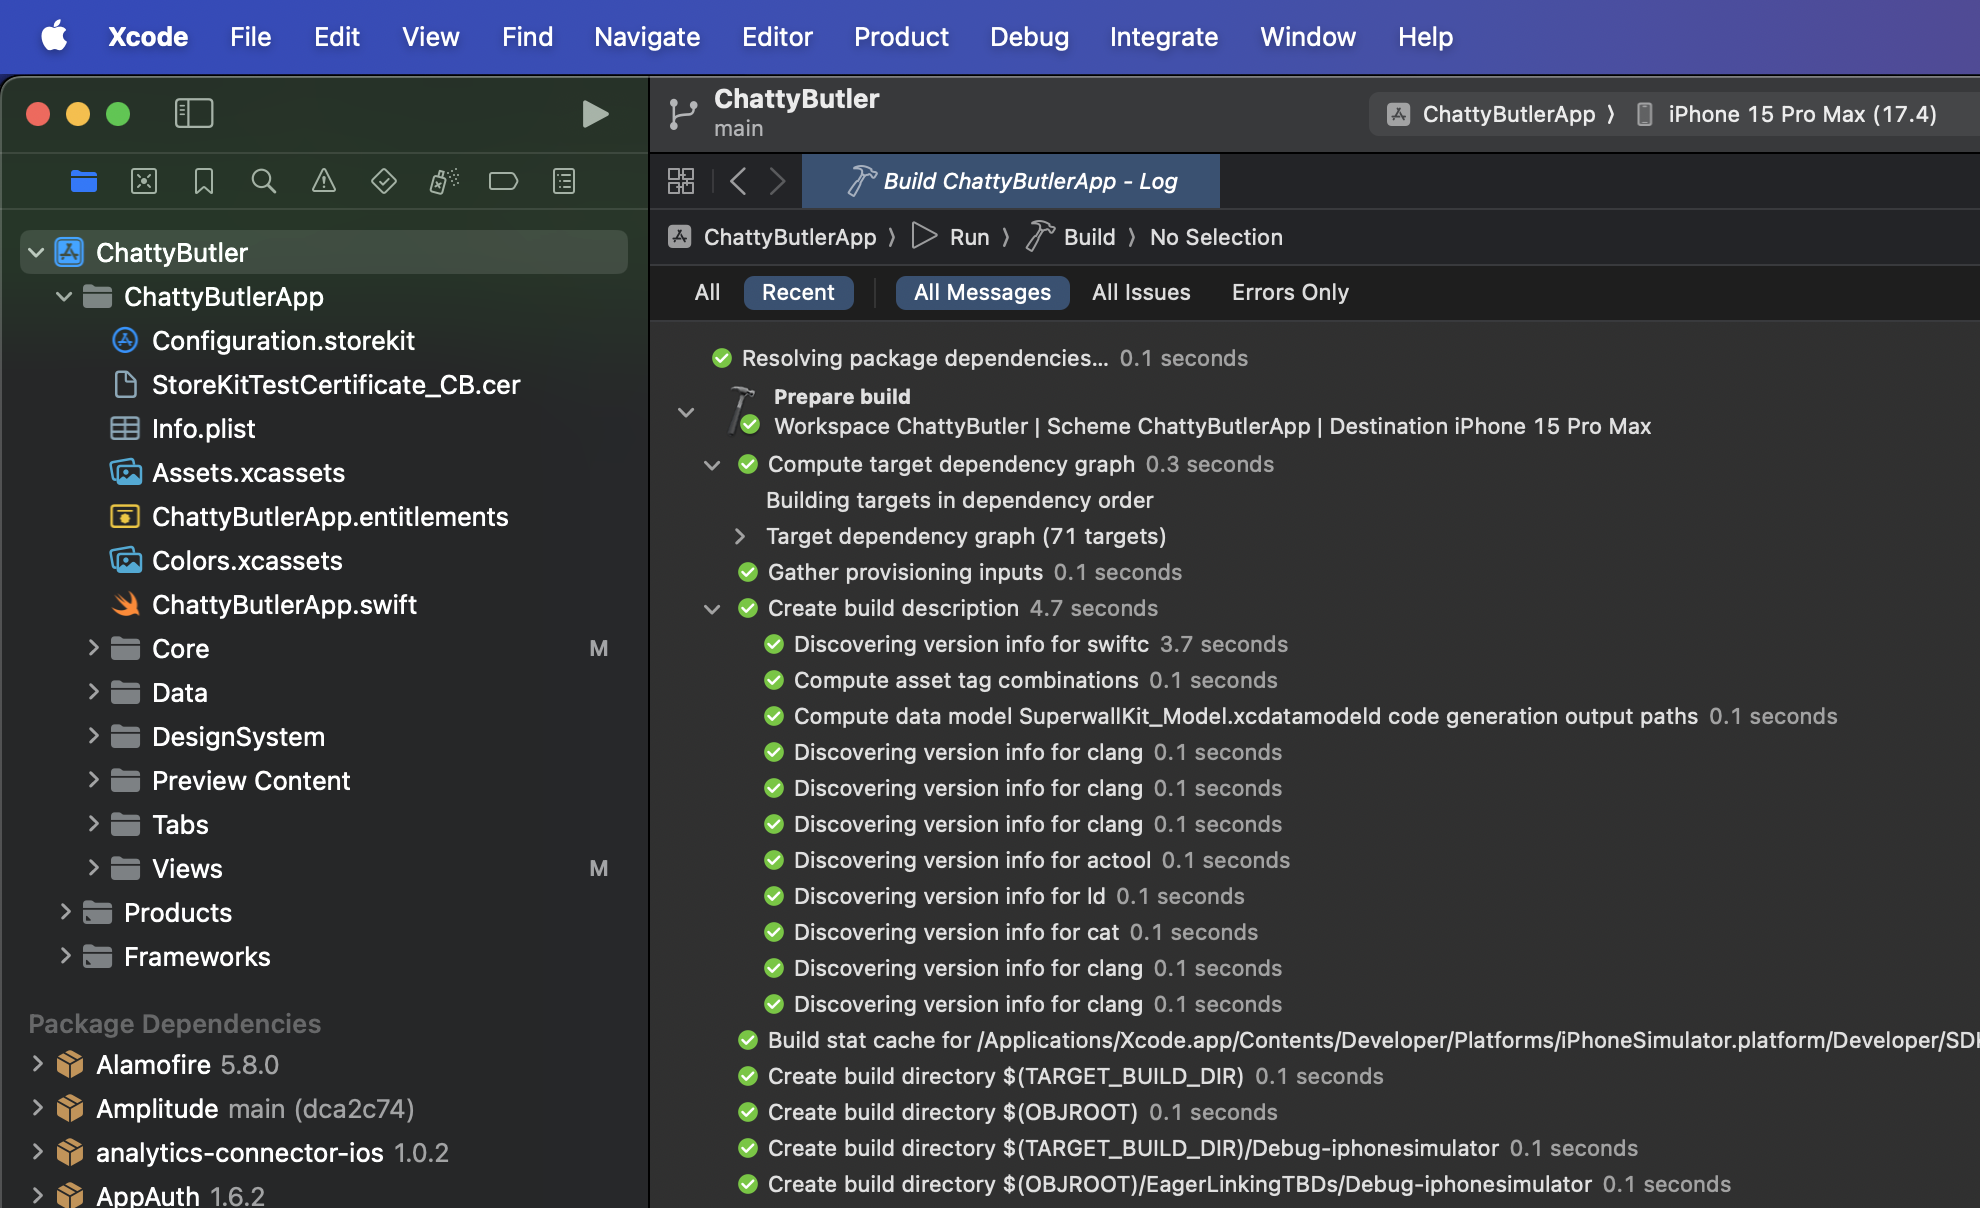Viewport: 1980px width, 1208px height.
Task: Open the Report navigator icon
Action: tap(564, 181)
